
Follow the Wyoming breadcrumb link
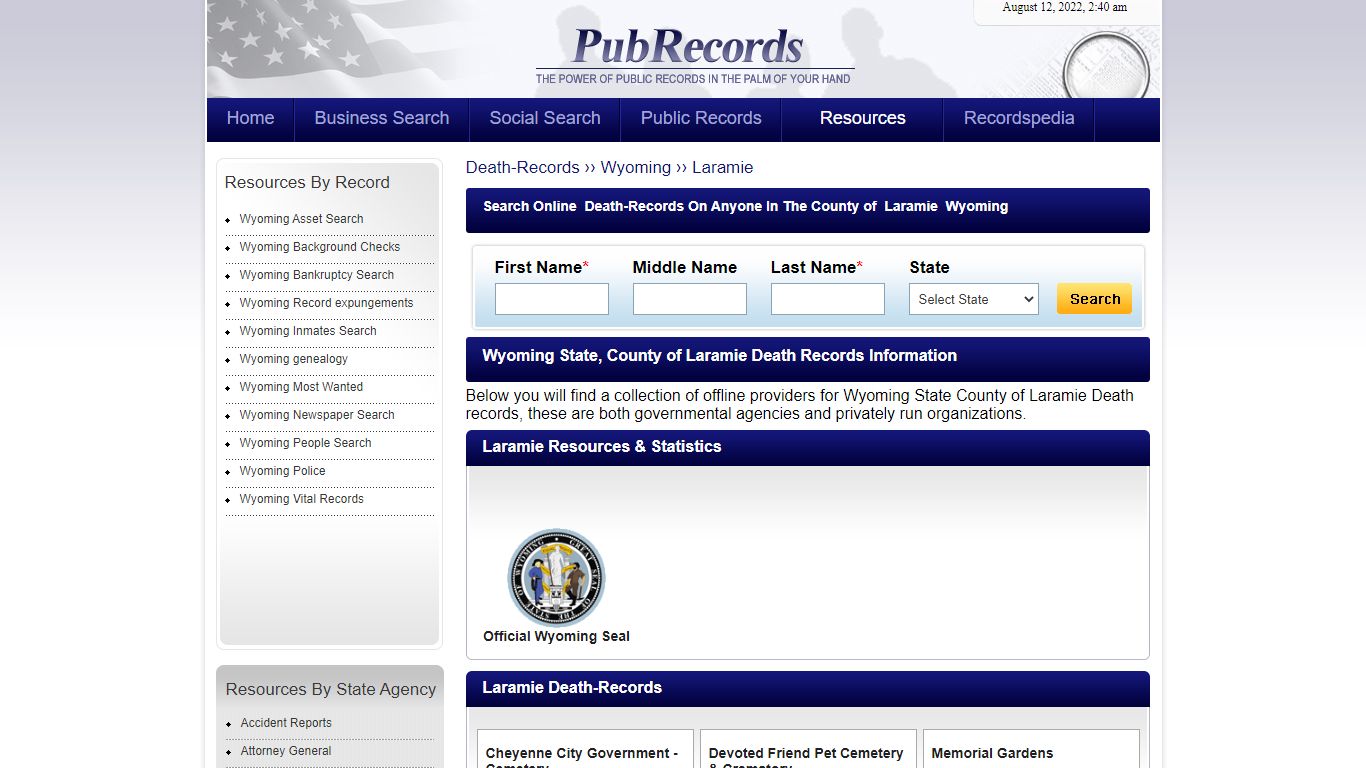pos(636,167)
